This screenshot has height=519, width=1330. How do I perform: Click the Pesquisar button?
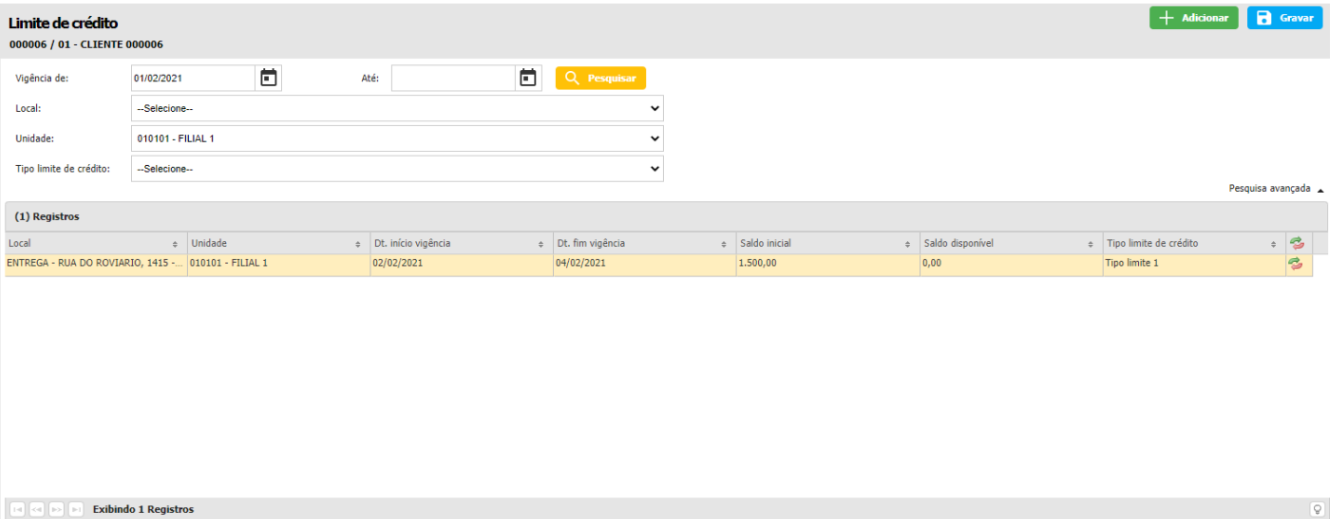pyautogui.click(x=600, y=78)
